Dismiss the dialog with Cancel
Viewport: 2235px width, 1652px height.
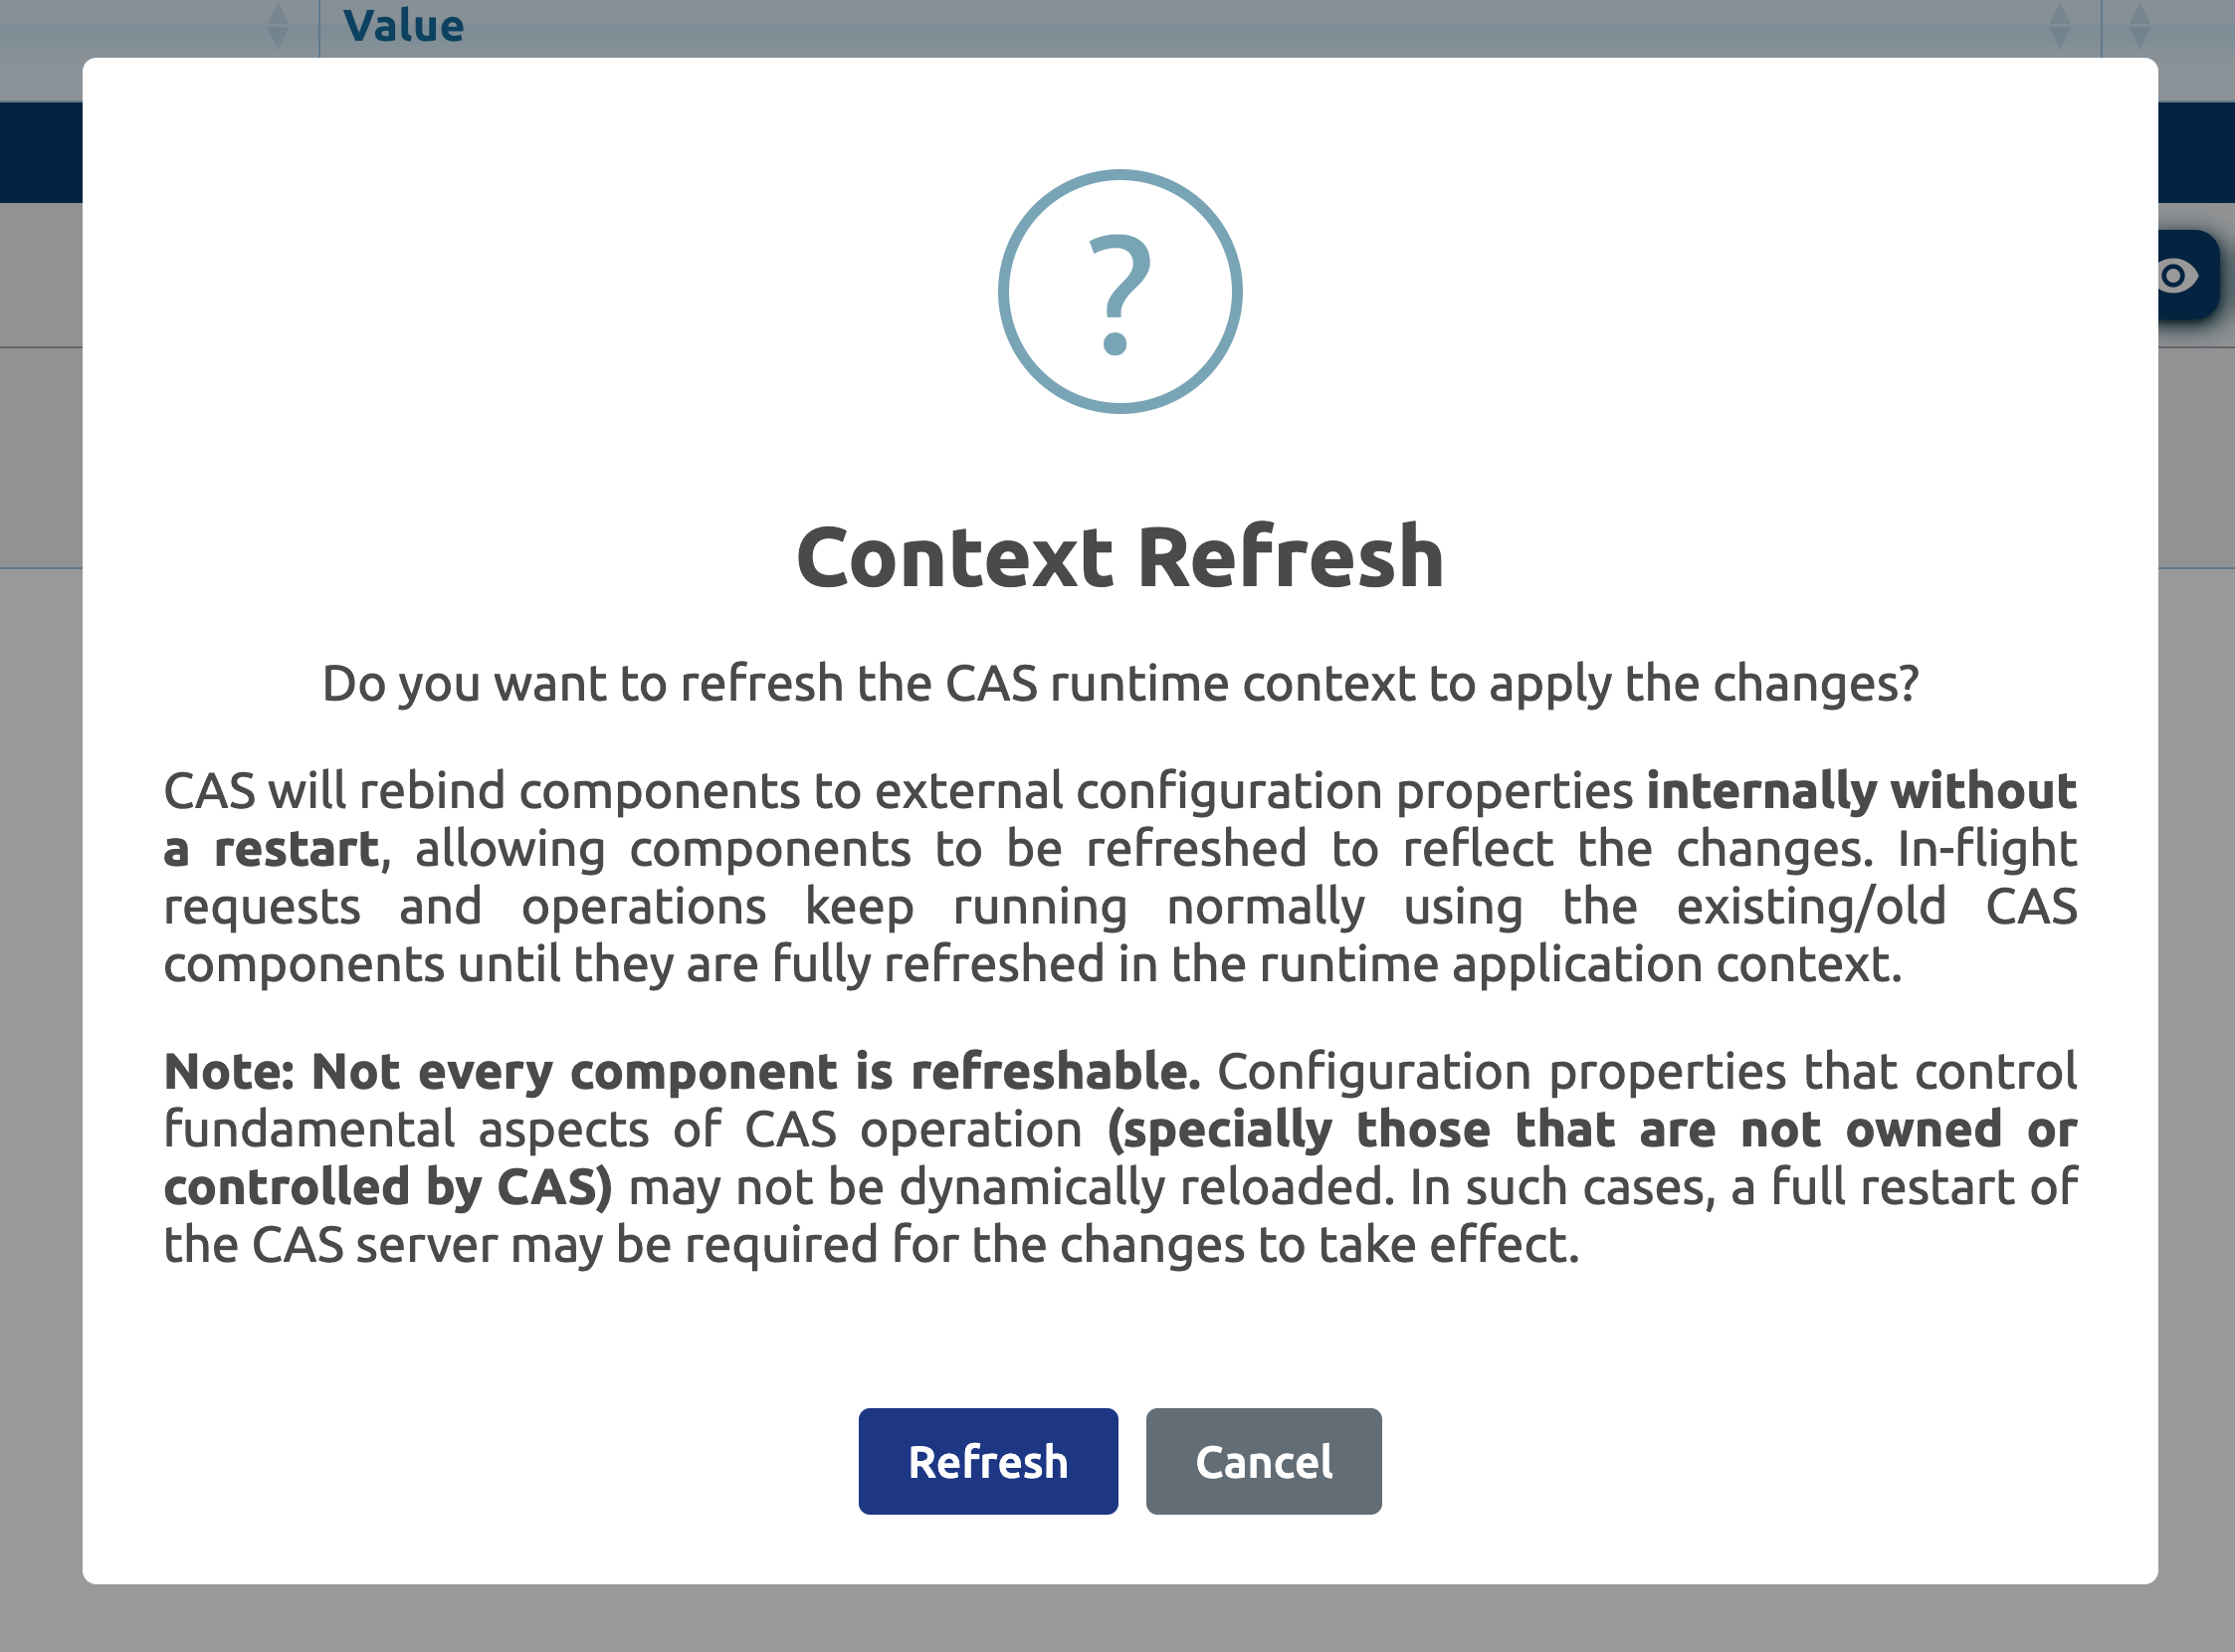(x=1263, y=1461)
